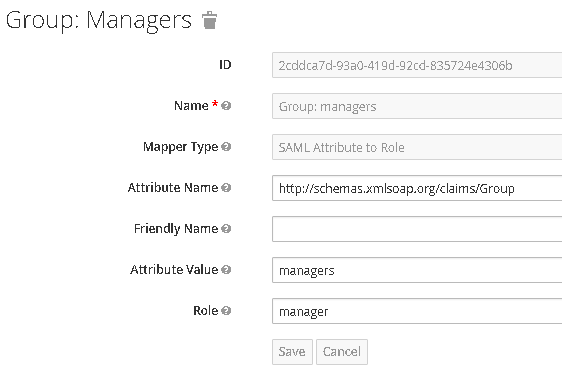
Task: Click the 'Role' label text
Action: (x=205, y=311)
